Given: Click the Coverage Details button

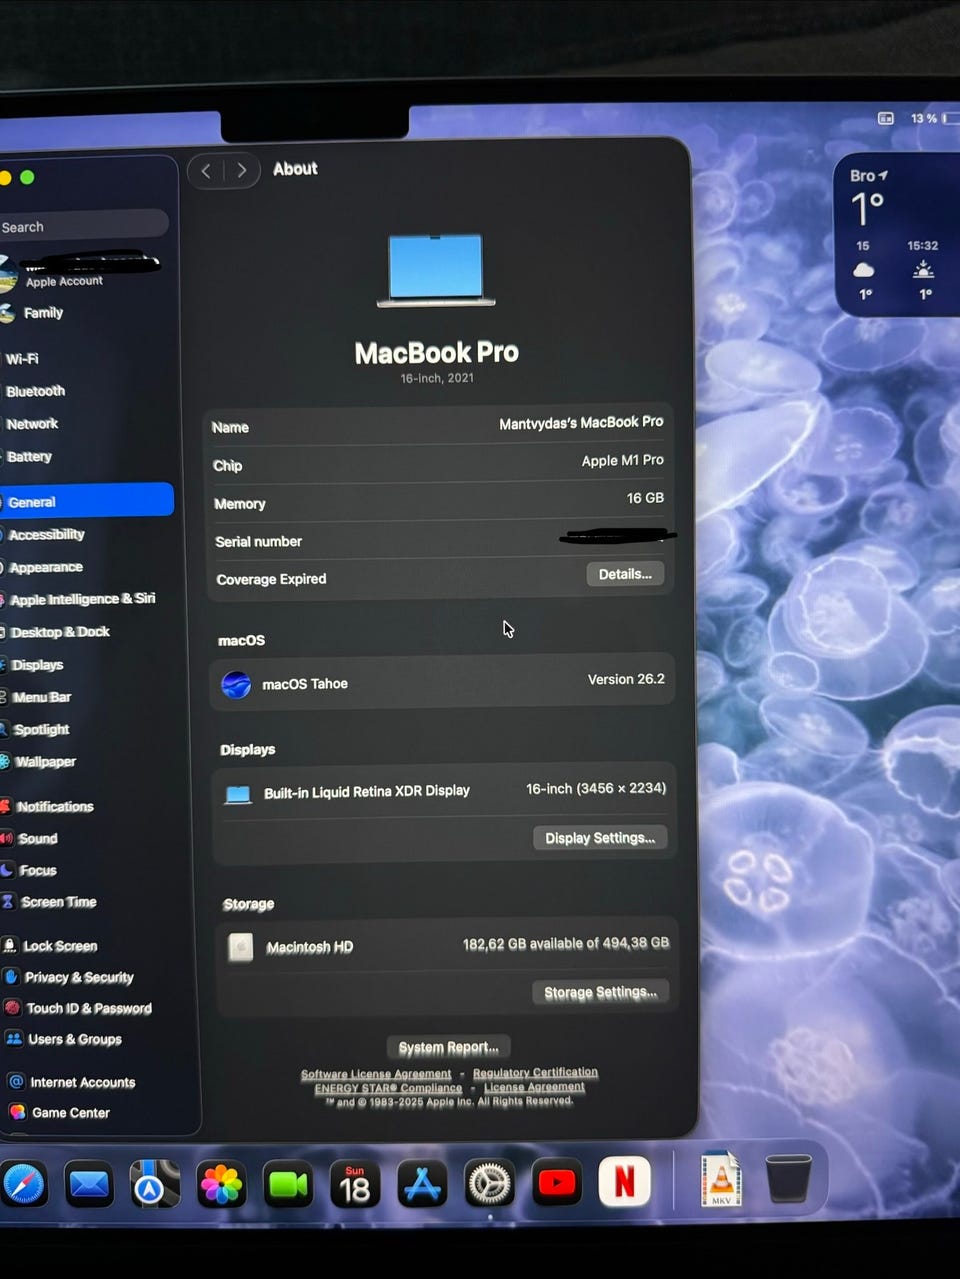Looking at the screenshot, I should (x=624, y=574).
